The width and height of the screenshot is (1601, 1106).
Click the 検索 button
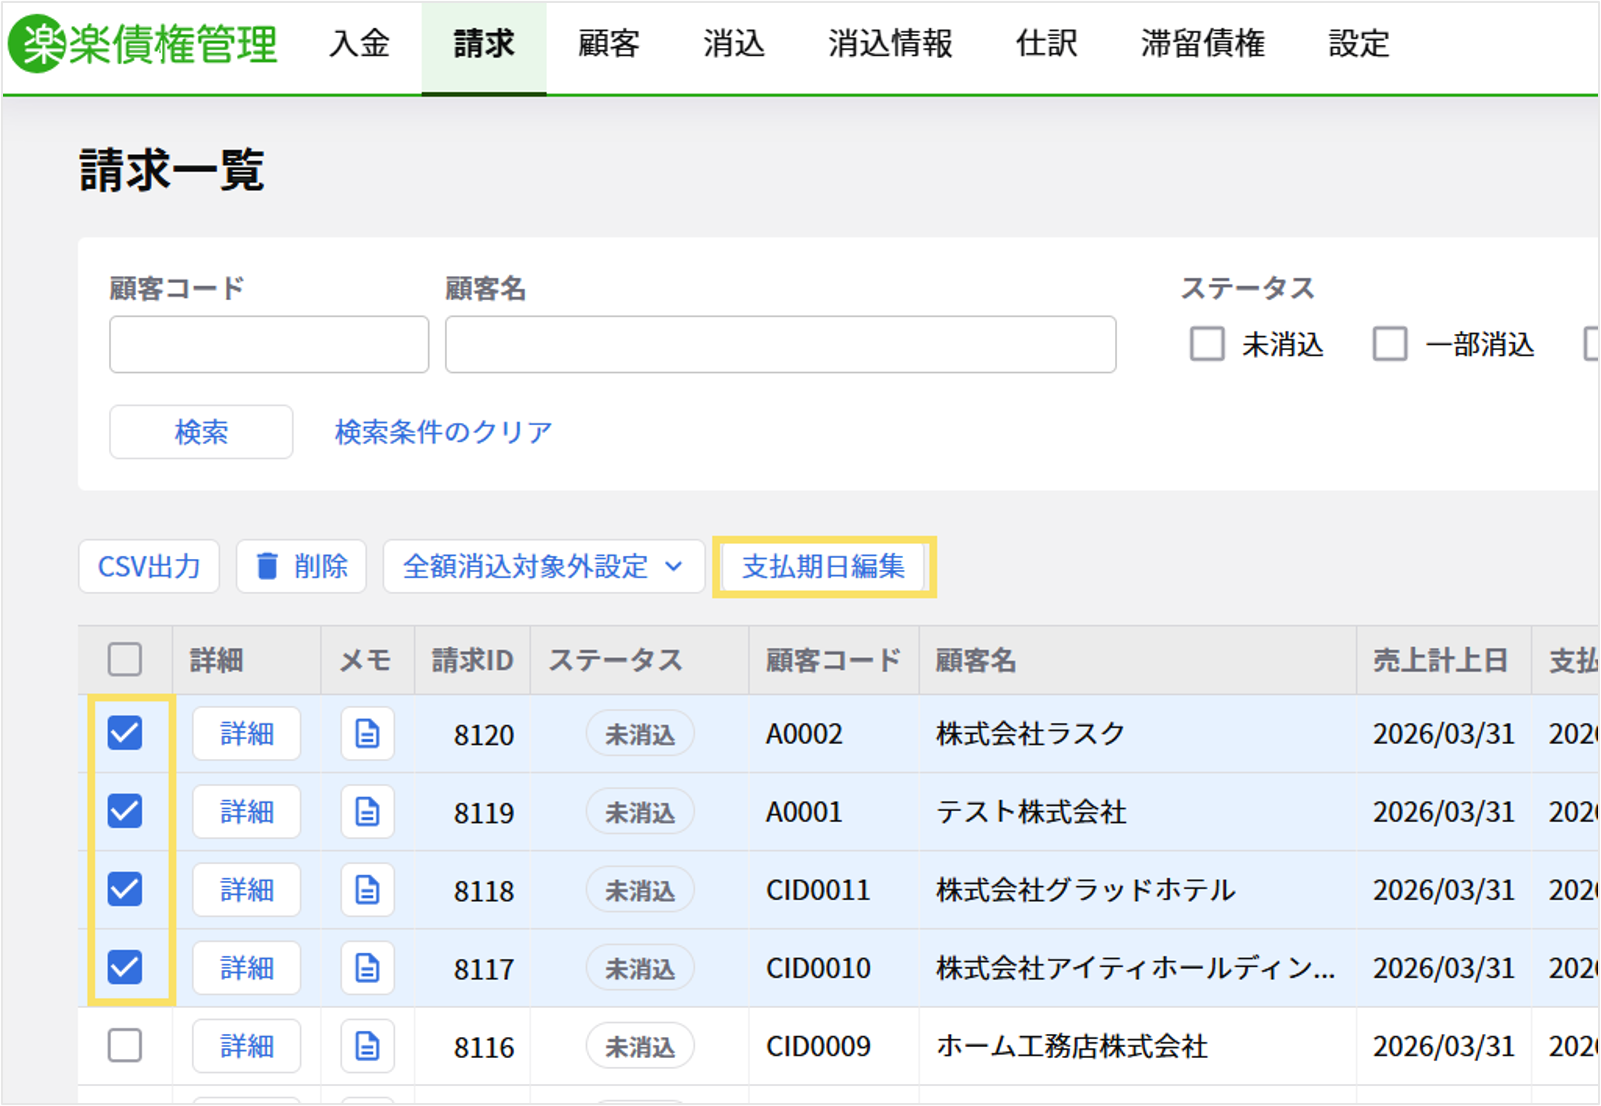pos(201,432)
